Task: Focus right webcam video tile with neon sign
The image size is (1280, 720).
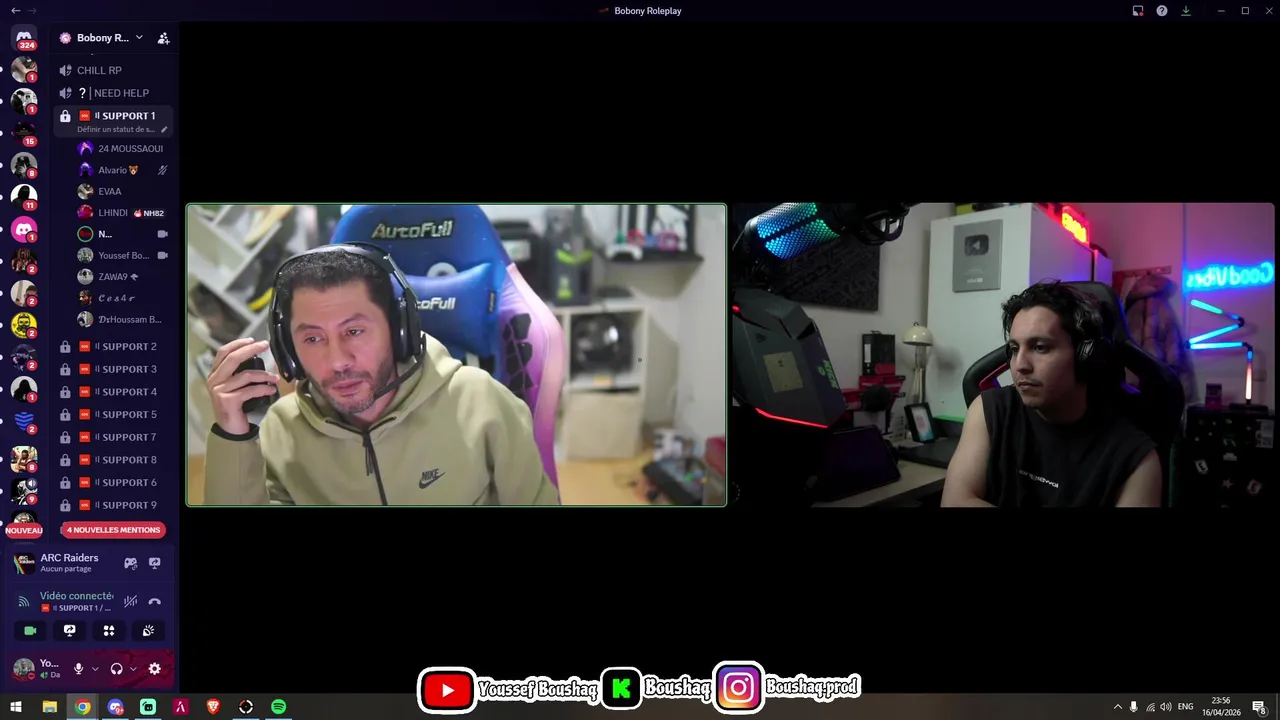Action: [x=1004, y=355]
